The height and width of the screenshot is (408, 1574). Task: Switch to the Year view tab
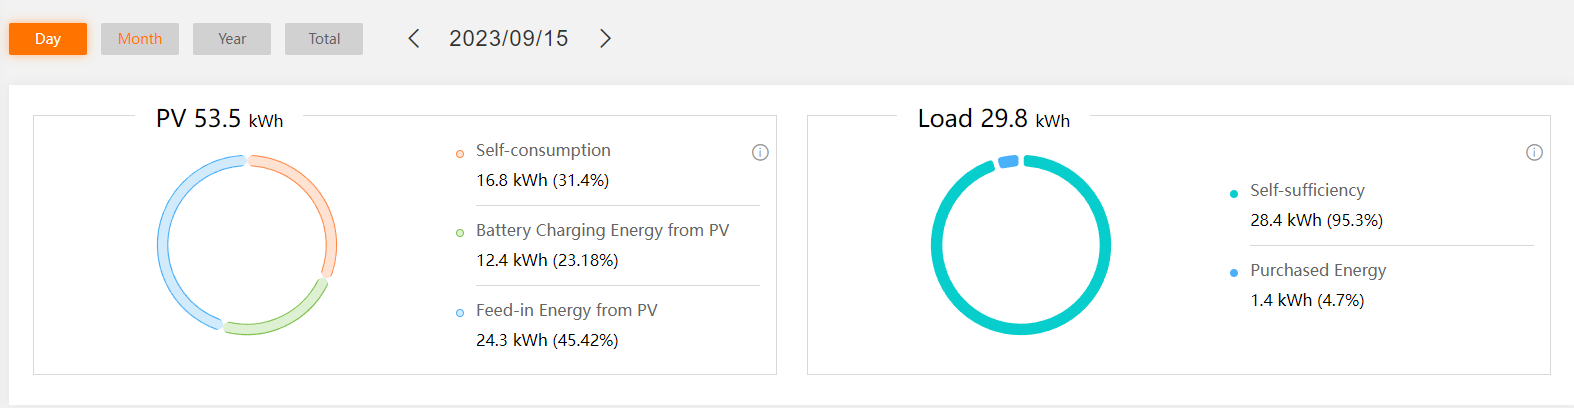point(232,39)
